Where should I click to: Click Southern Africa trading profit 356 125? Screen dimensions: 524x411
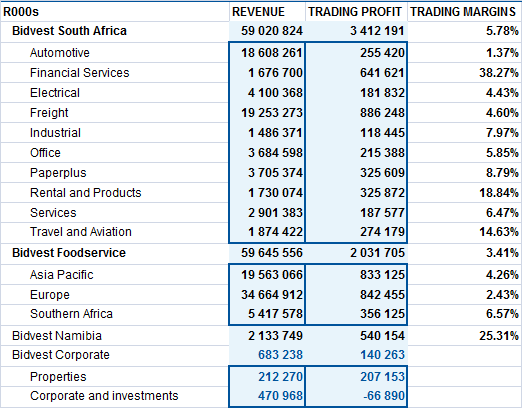[382, 314]
